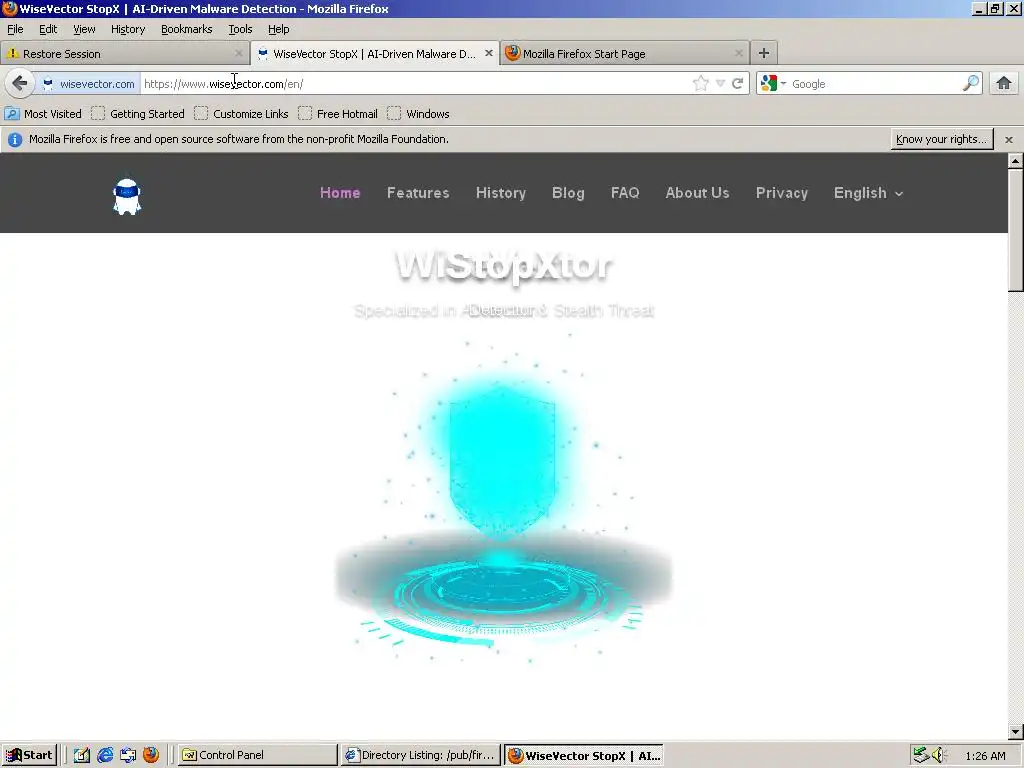This screenshot has width=1024, height=768.
Task: Close the Mozilla Firefox Start Page tab
Action: (739, 53)
